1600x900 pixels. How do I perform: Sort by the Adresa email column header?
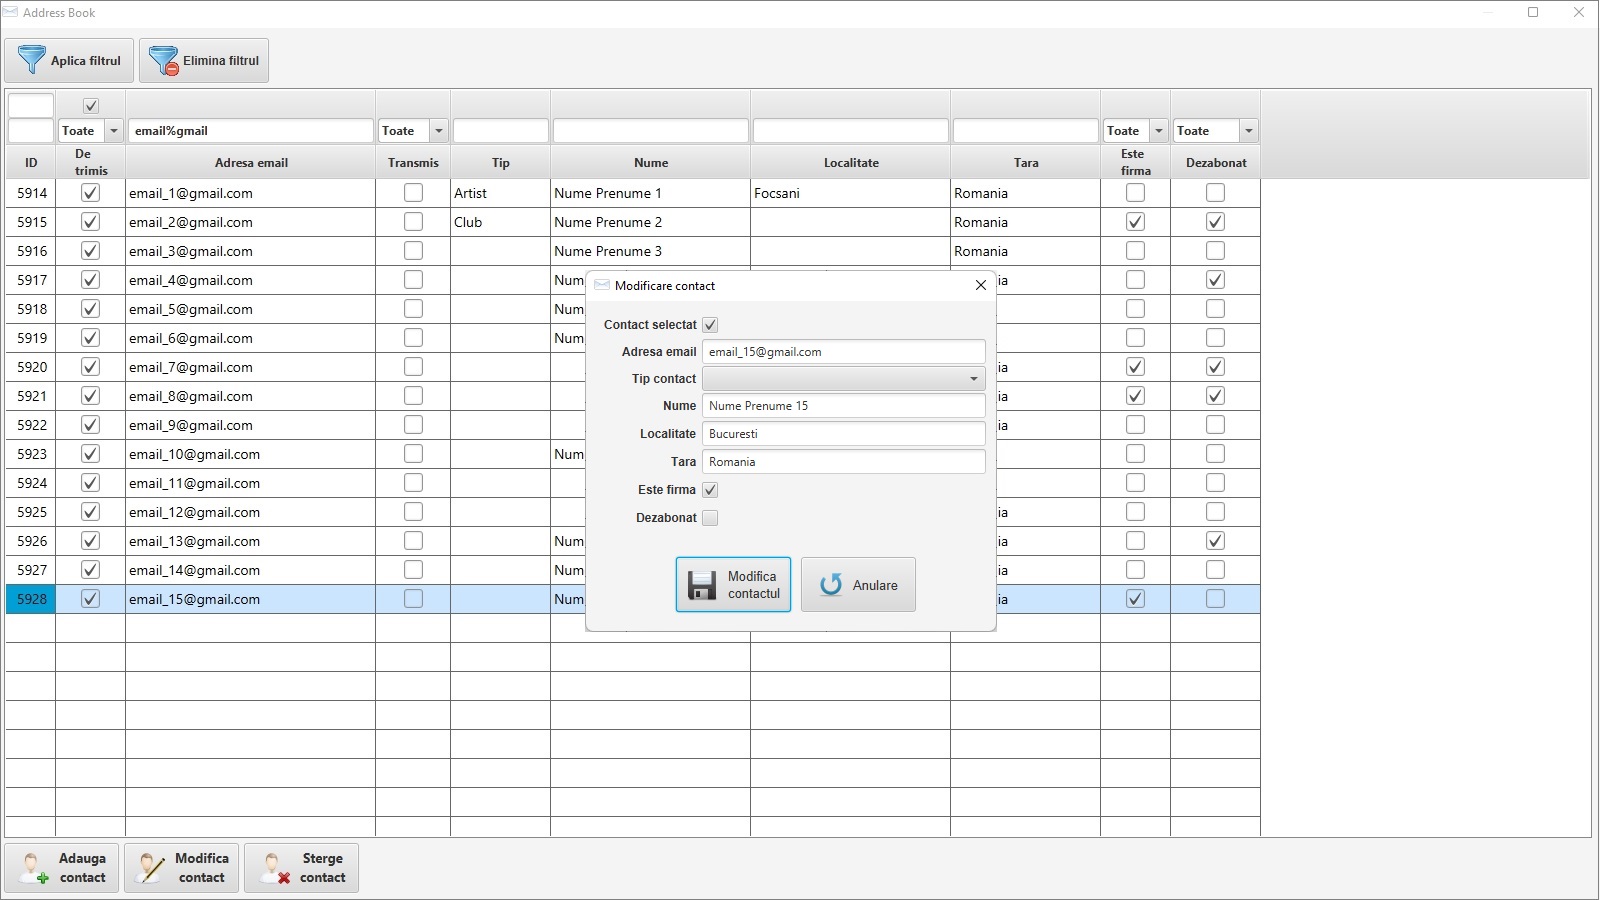coord(251,163)
